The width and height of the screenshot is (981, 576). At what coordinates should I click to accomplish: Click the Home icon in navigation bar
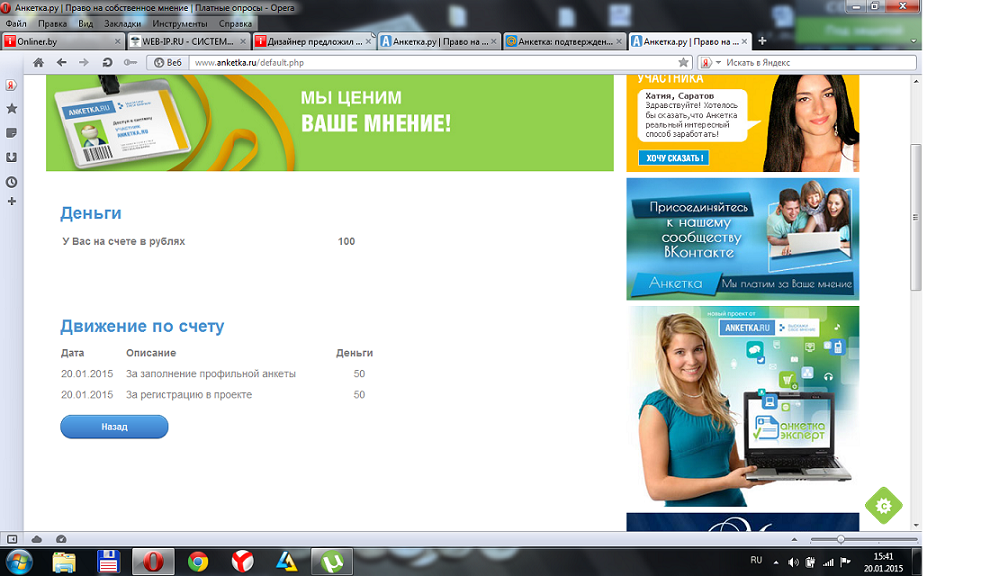click(38, 63)
